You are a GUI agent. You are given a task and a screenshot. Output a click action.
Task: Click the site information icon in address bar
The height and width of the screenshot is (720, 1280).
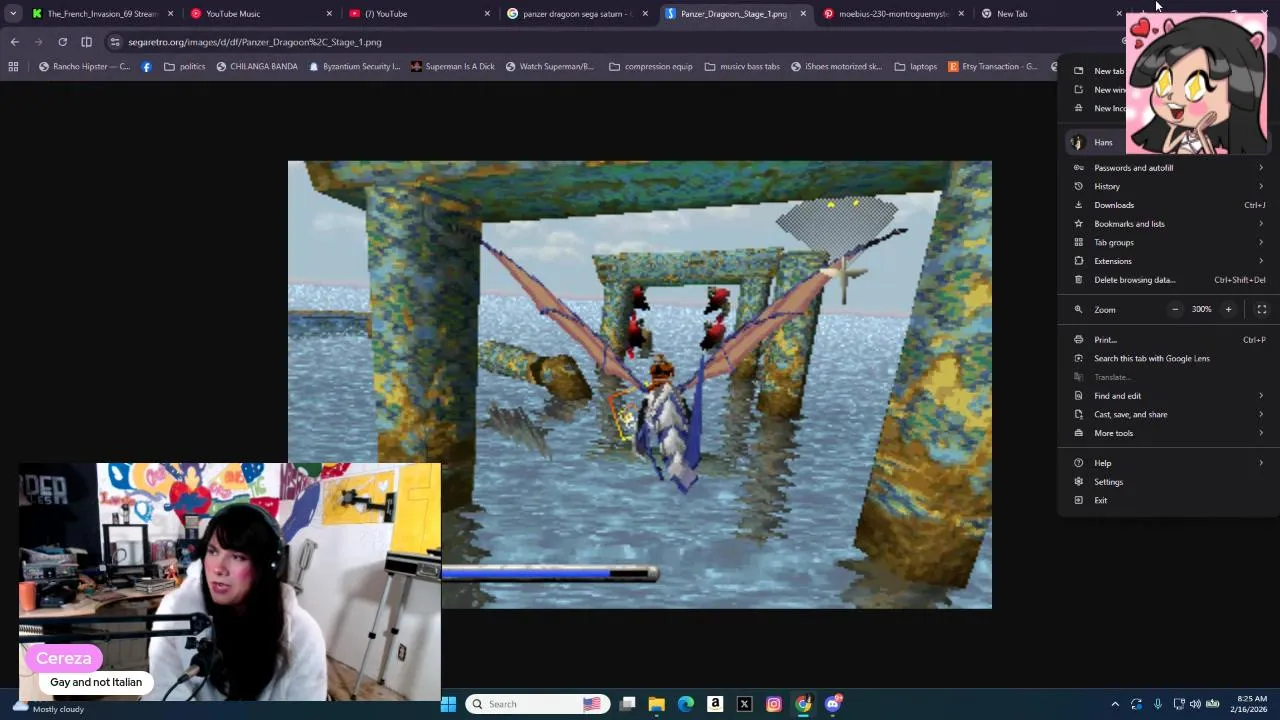[x=115, y=42]
